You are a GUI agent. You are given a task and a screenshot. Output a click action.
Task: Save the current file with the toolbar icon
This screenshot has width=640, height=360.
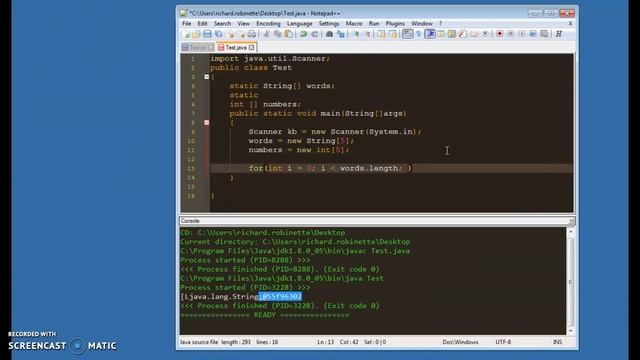tap(207, 34)
